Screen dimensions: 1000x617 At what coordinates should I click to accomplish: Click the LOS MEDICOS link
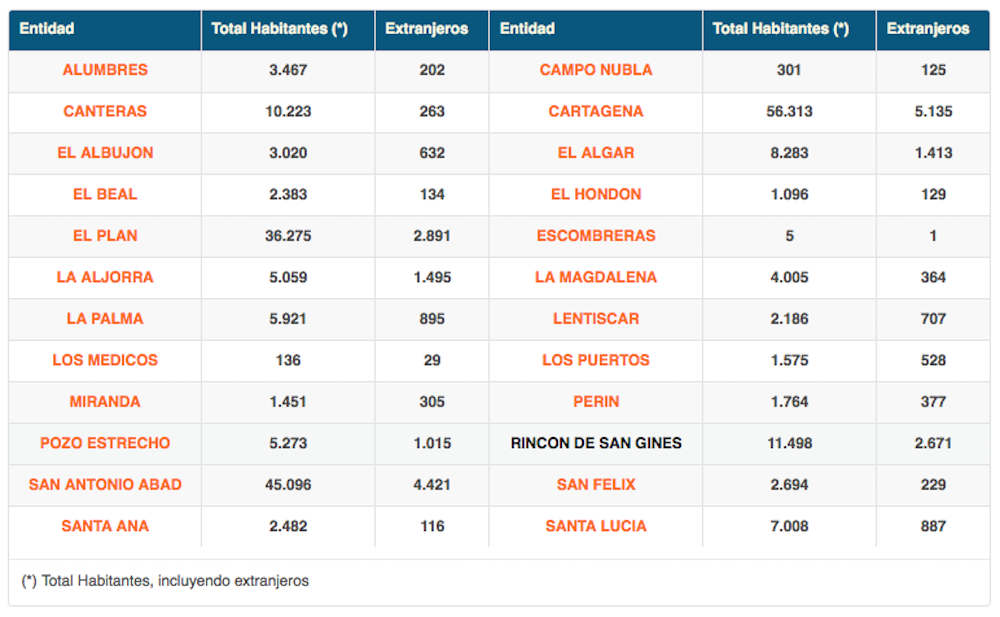click(x=105, y=360)
